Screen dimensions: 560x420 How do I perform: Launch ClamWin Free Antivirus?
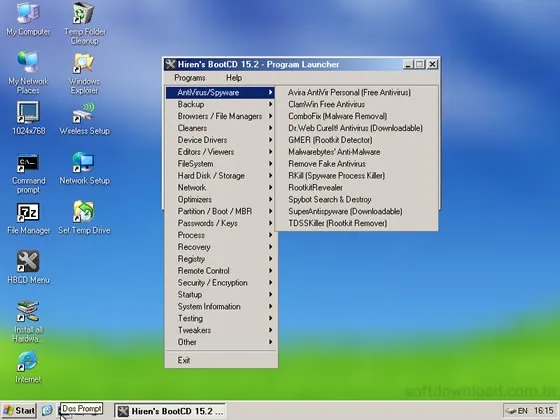356,104
